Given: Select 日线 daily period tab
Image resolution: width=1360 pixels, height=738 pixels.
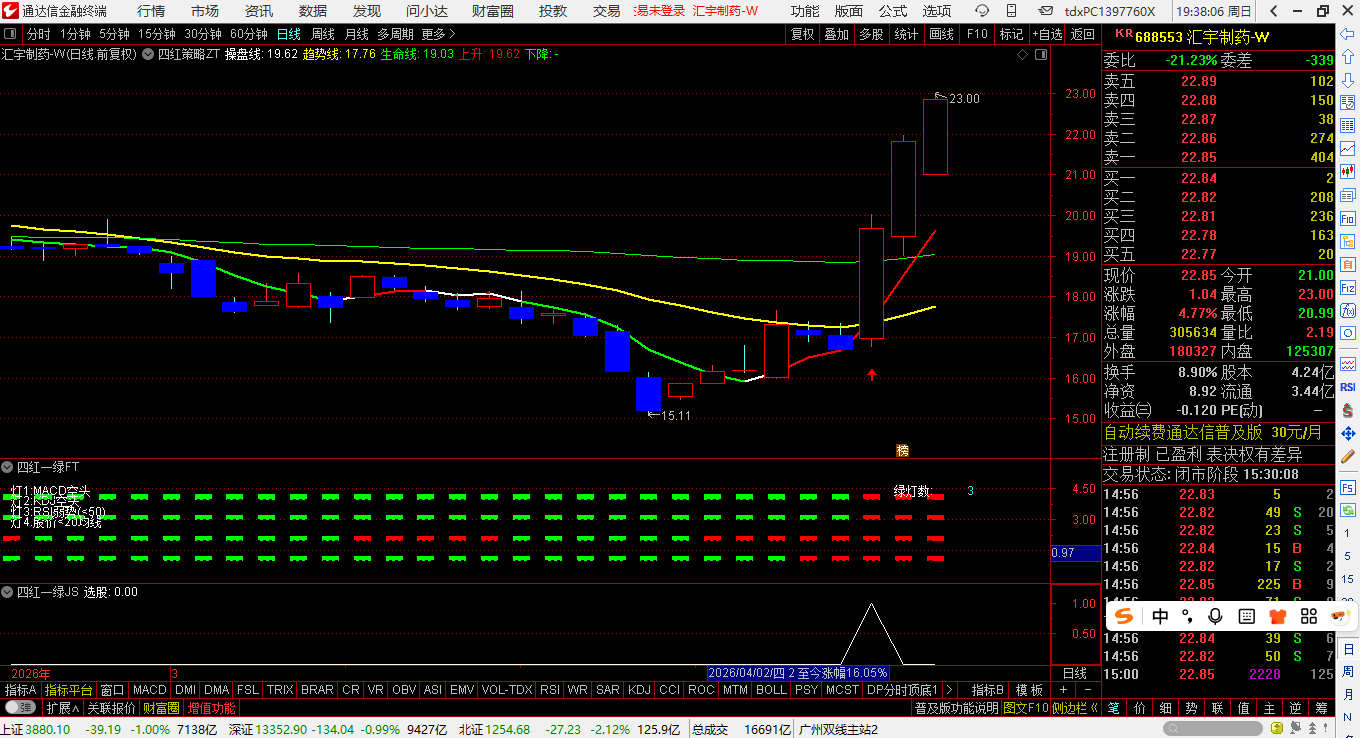Looking at the screenshot, I should click(x=289, y=34).
